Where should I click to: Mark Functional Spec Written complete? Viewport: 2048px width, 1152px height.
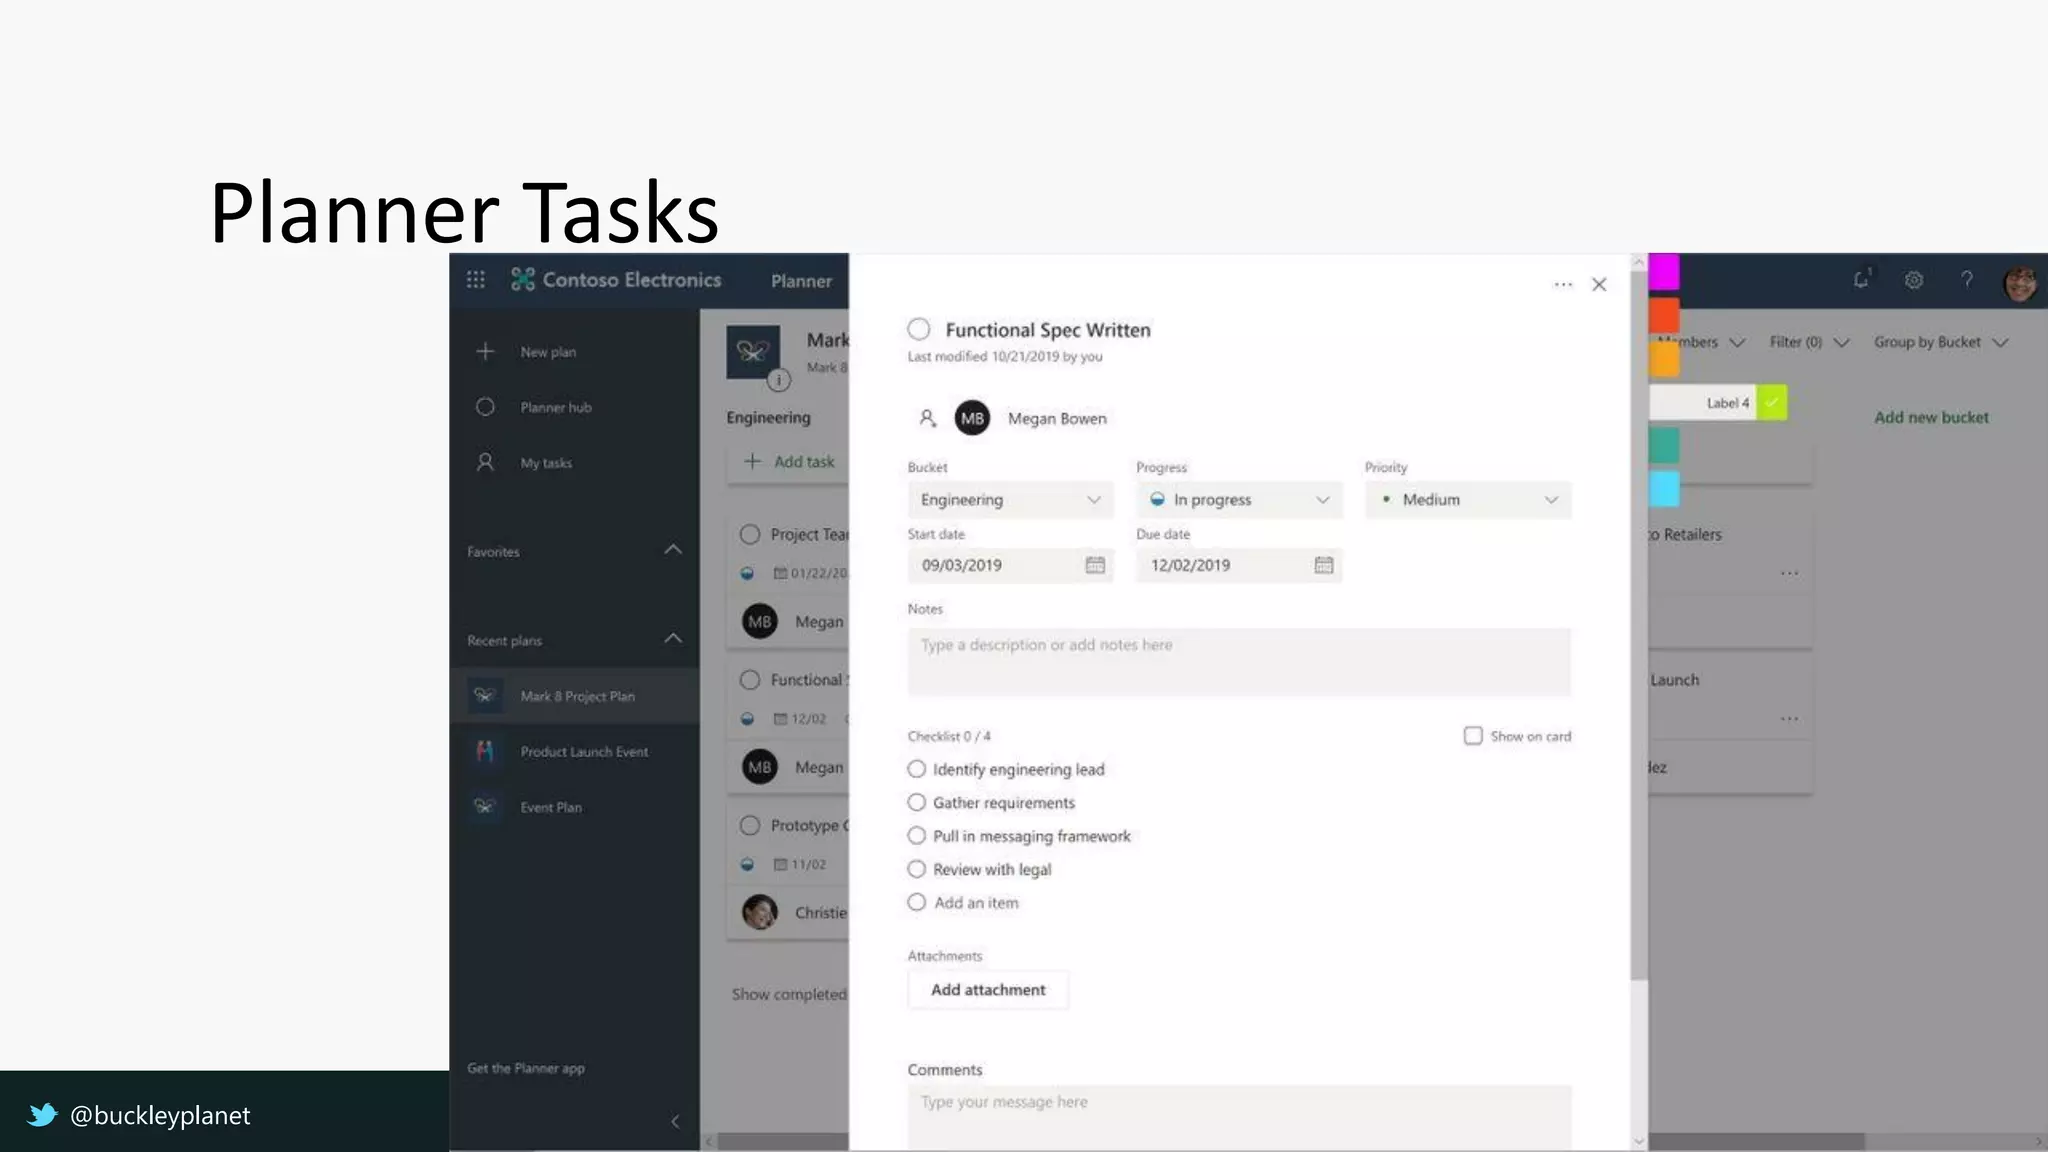tap(919, 329)
